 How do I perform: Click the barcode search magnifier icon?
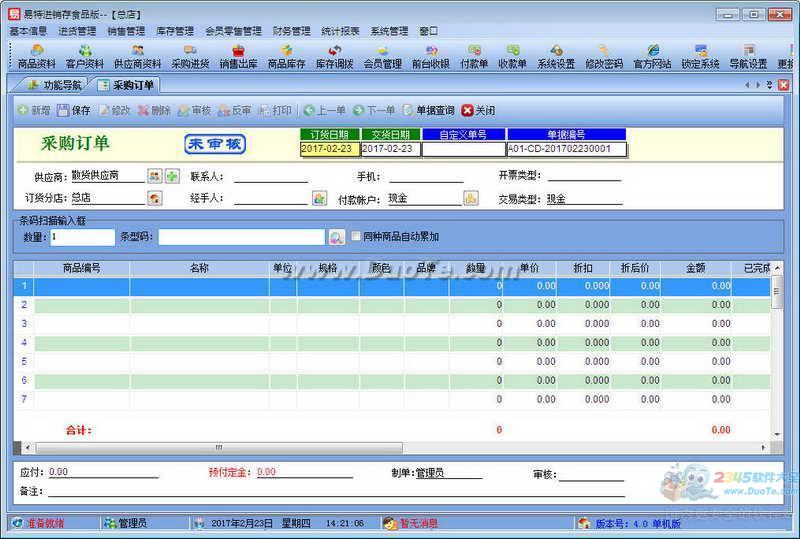(x=337, y=237)
